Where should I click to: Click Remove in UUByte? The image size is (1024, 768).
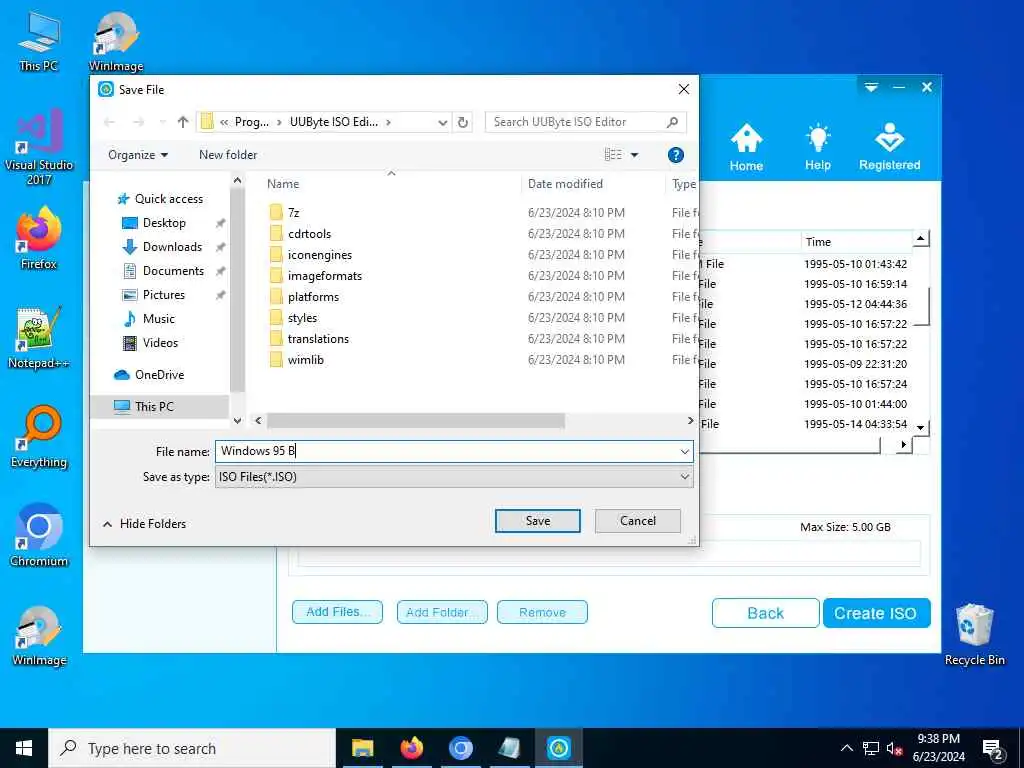542,612
